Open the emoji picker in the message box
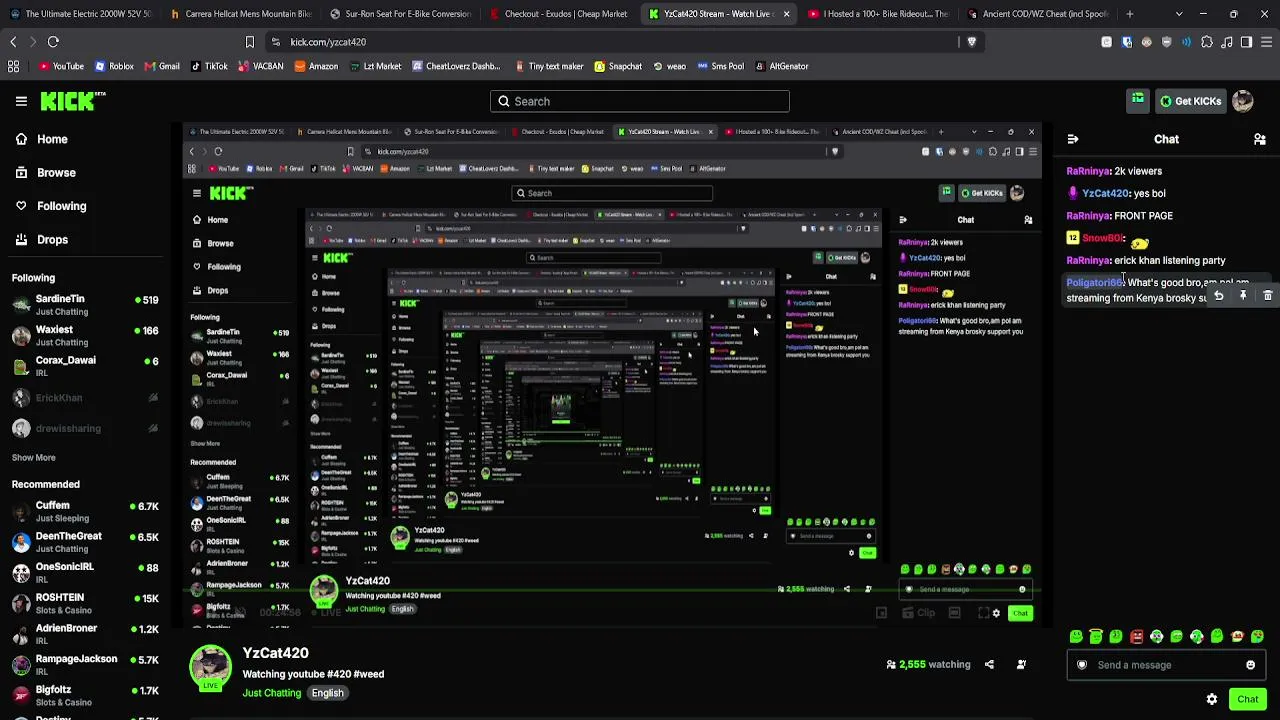The height and width of the screenshot is (720, 1280). [1250, 665]
